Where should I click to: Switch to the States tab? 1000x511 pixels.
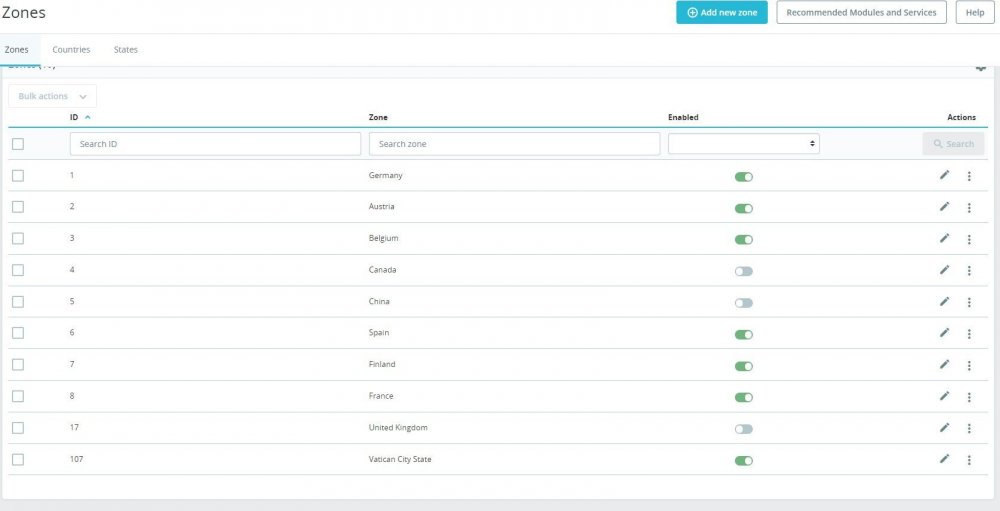coord(126,50)
